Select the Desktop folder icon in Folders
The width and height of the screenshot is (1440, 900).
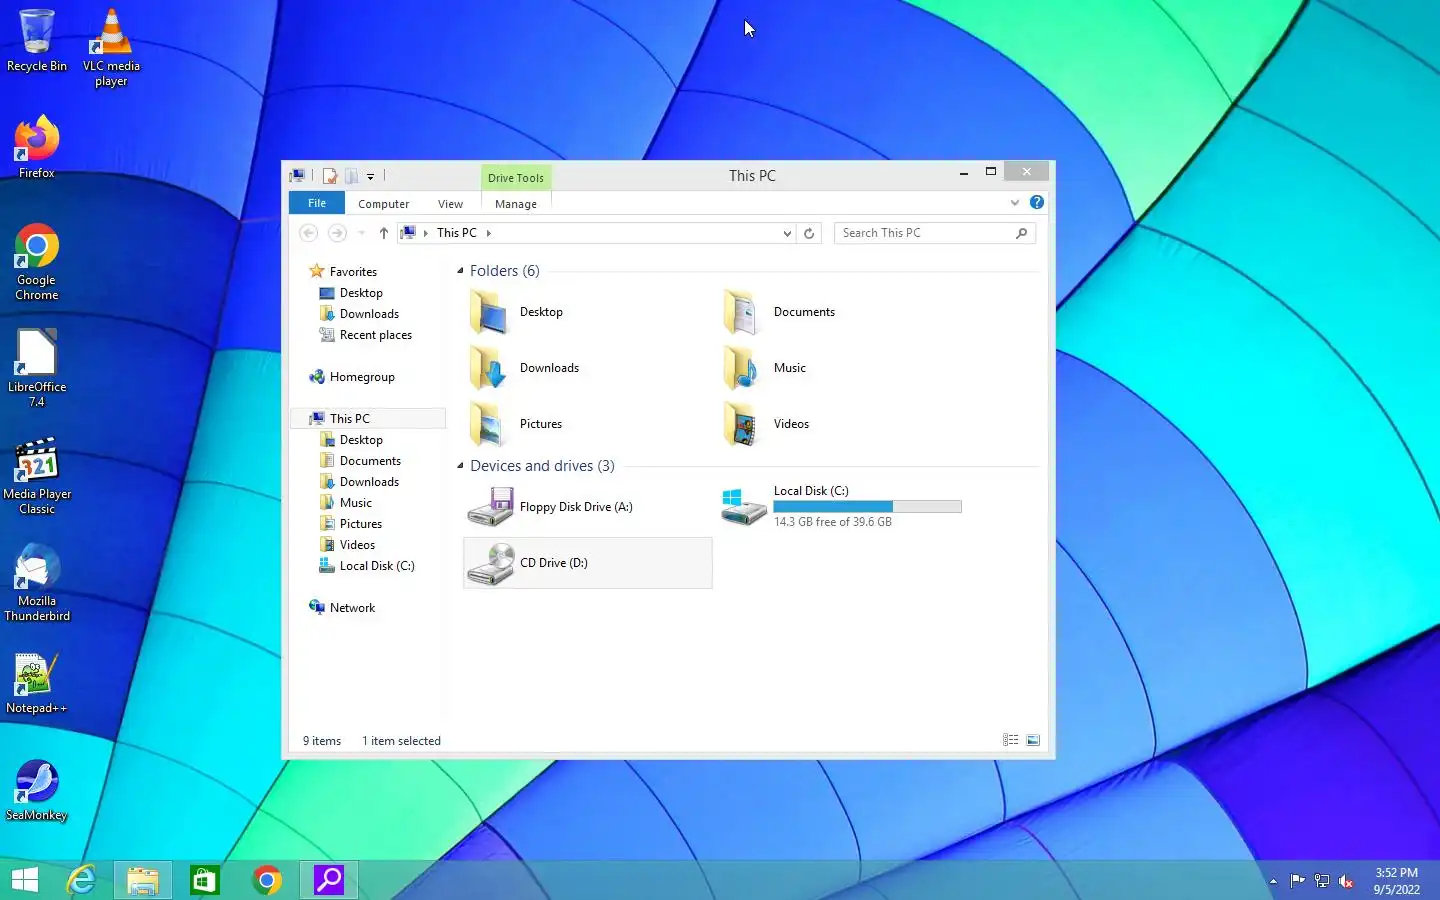489,312
